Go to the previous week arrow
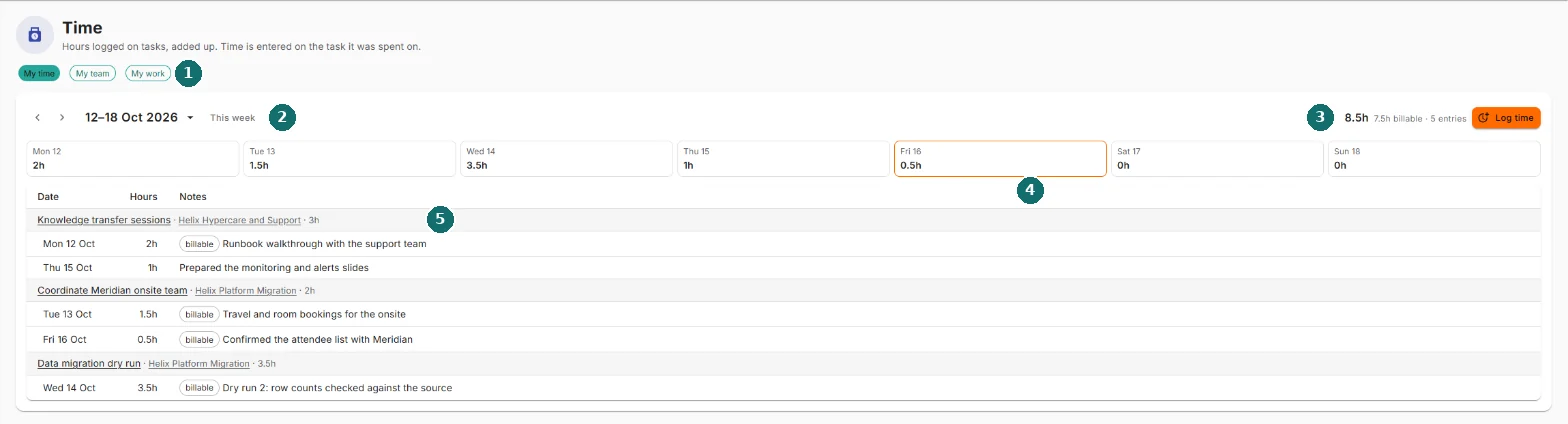 pos(37,118)
